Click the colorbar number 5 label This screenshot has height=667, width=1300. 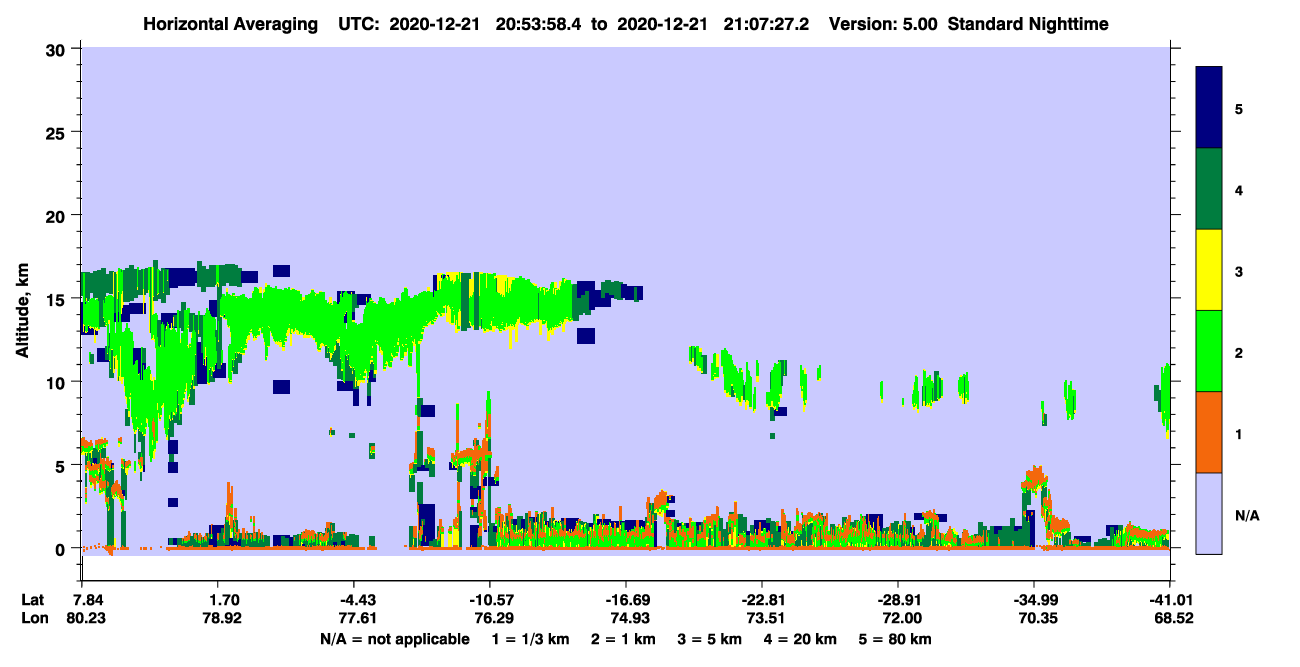pyautogui.click(x=1238, y=108)
